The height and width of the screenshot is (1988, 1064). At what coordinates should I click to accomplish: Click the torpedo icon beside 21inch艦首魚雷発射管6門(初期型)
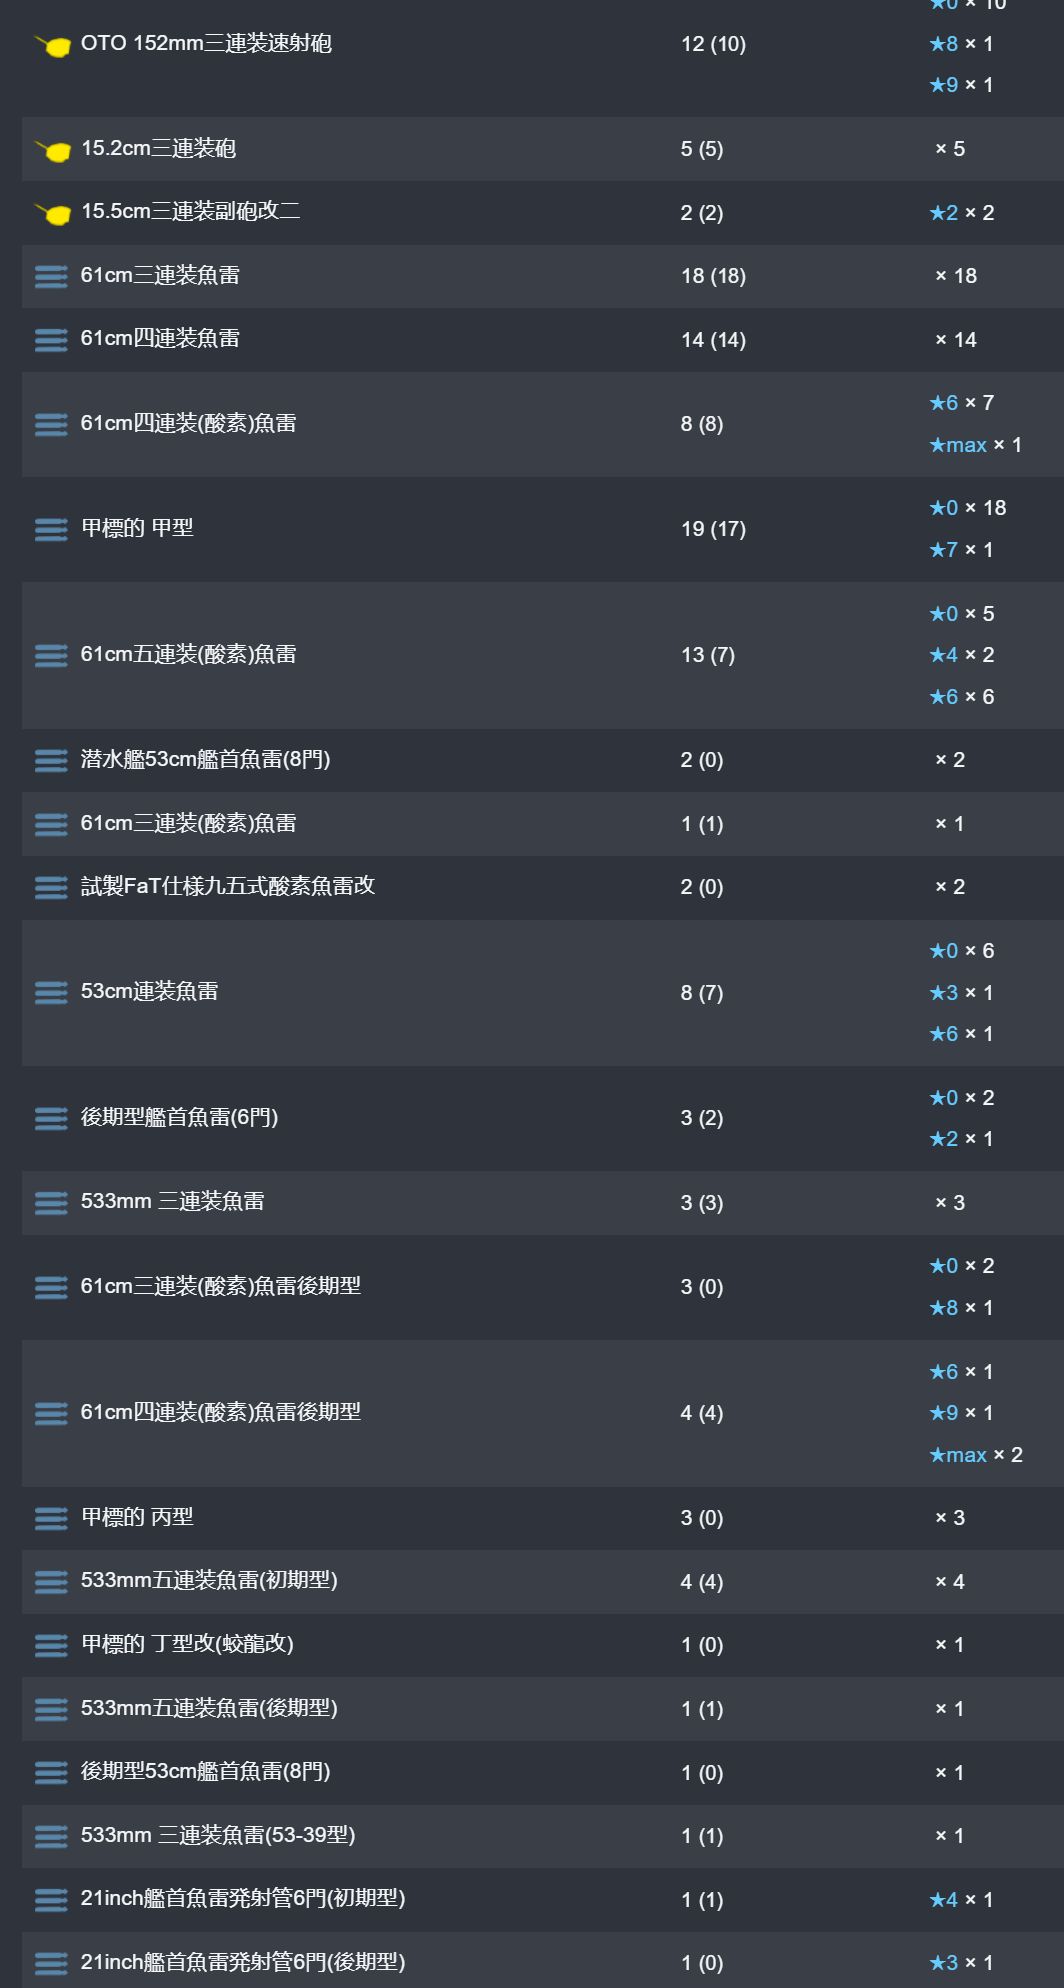click(51, 1899)
